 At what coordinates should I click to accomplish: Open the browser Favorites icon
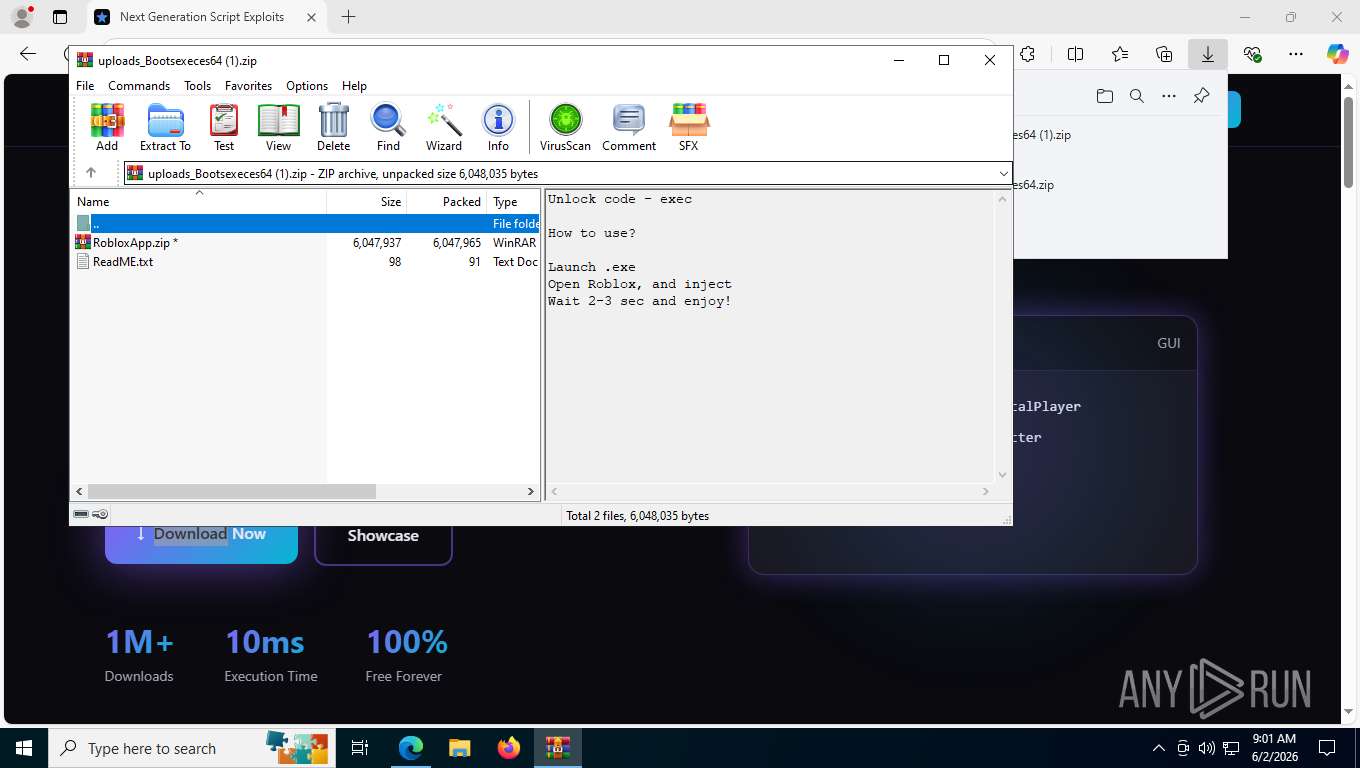(1120, 54)
